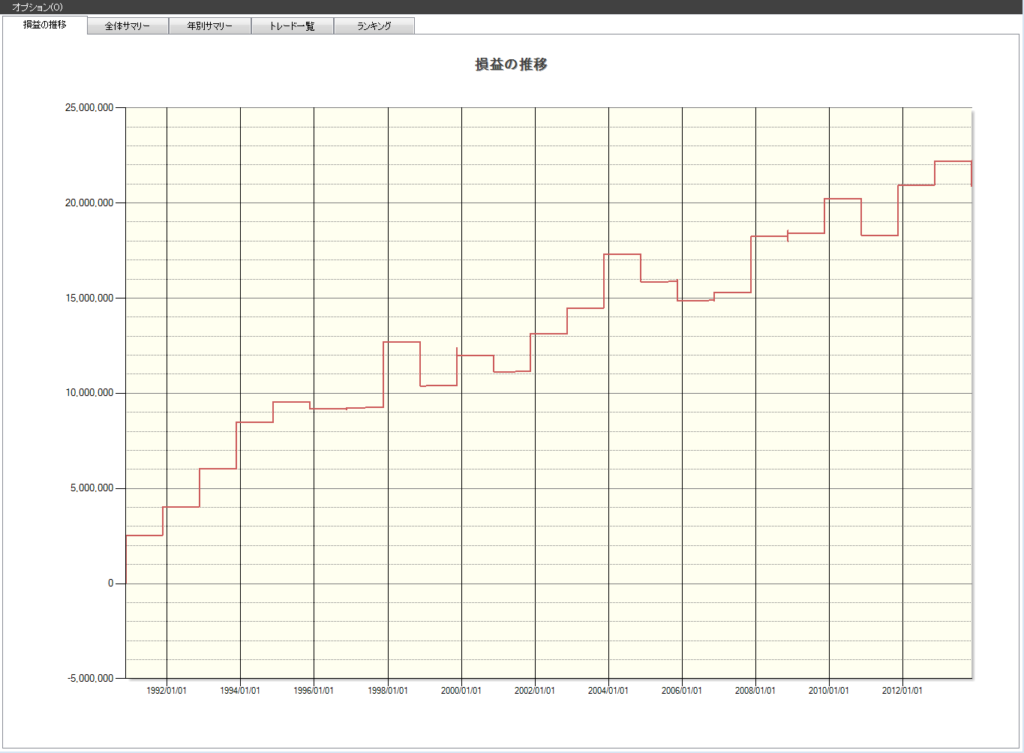
Task: Click the 2000/01/01 x-axis label
Action: click(x=461, y=691)
